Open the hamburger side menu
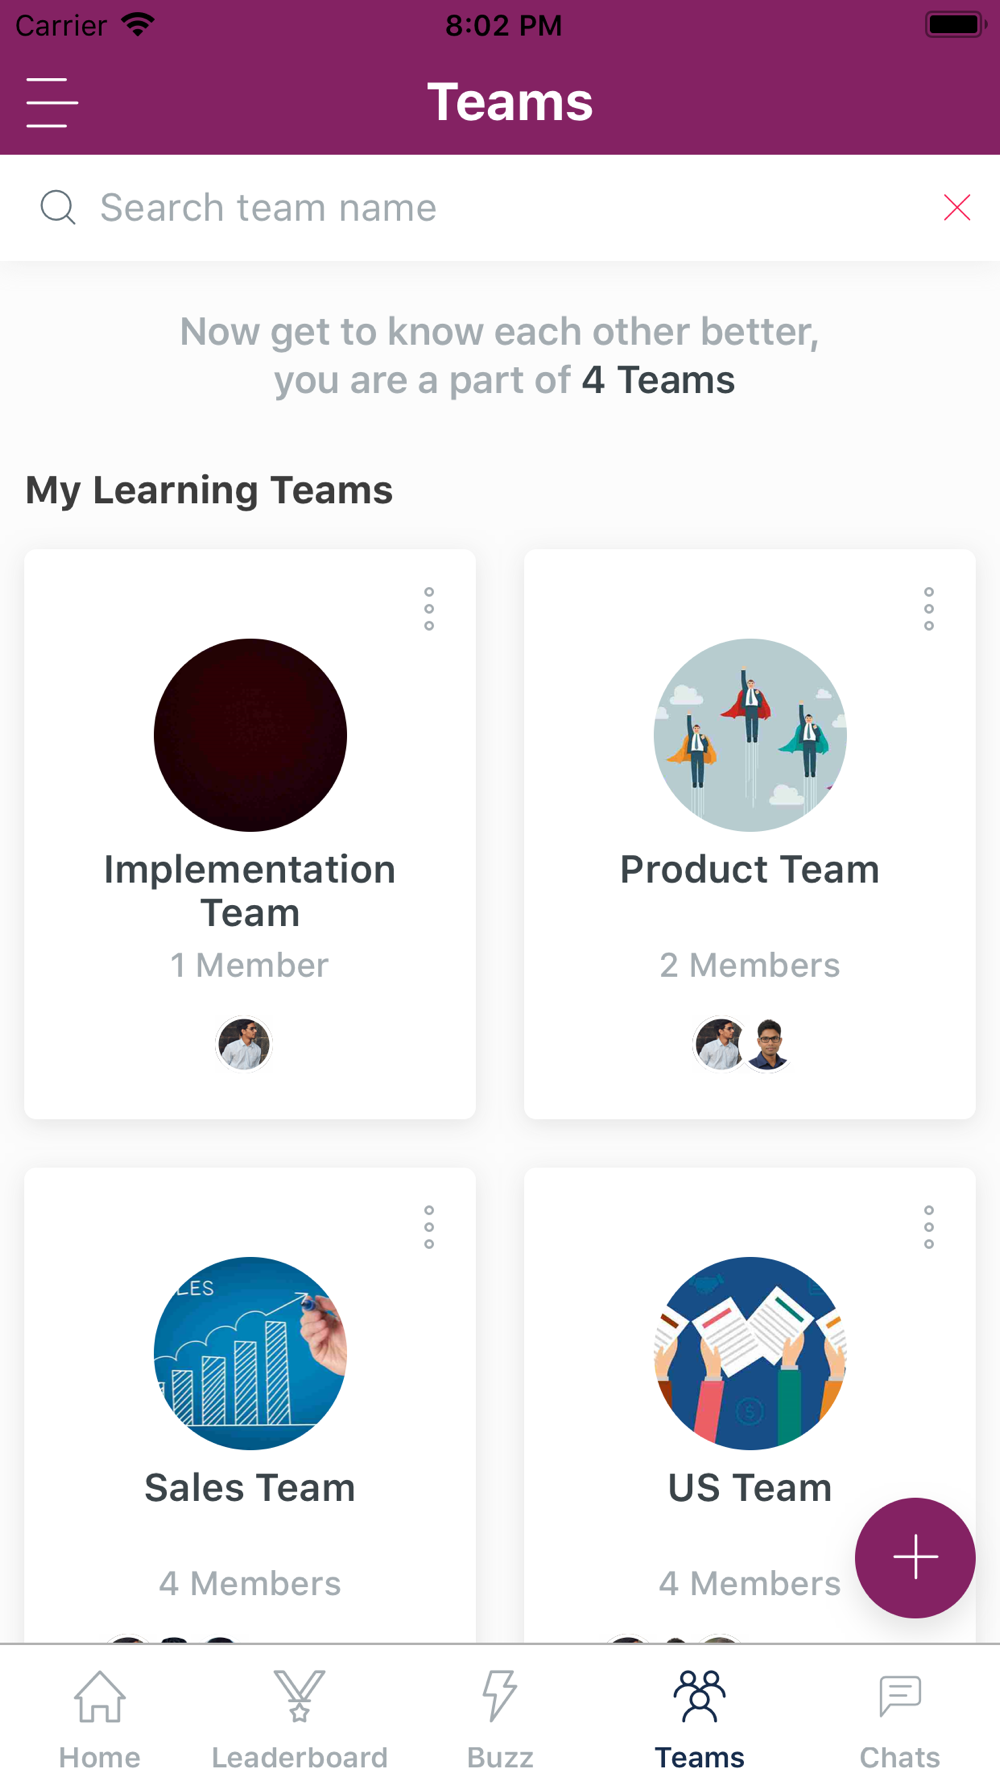The image size is (1000, 1778). [x=52, y=103]
